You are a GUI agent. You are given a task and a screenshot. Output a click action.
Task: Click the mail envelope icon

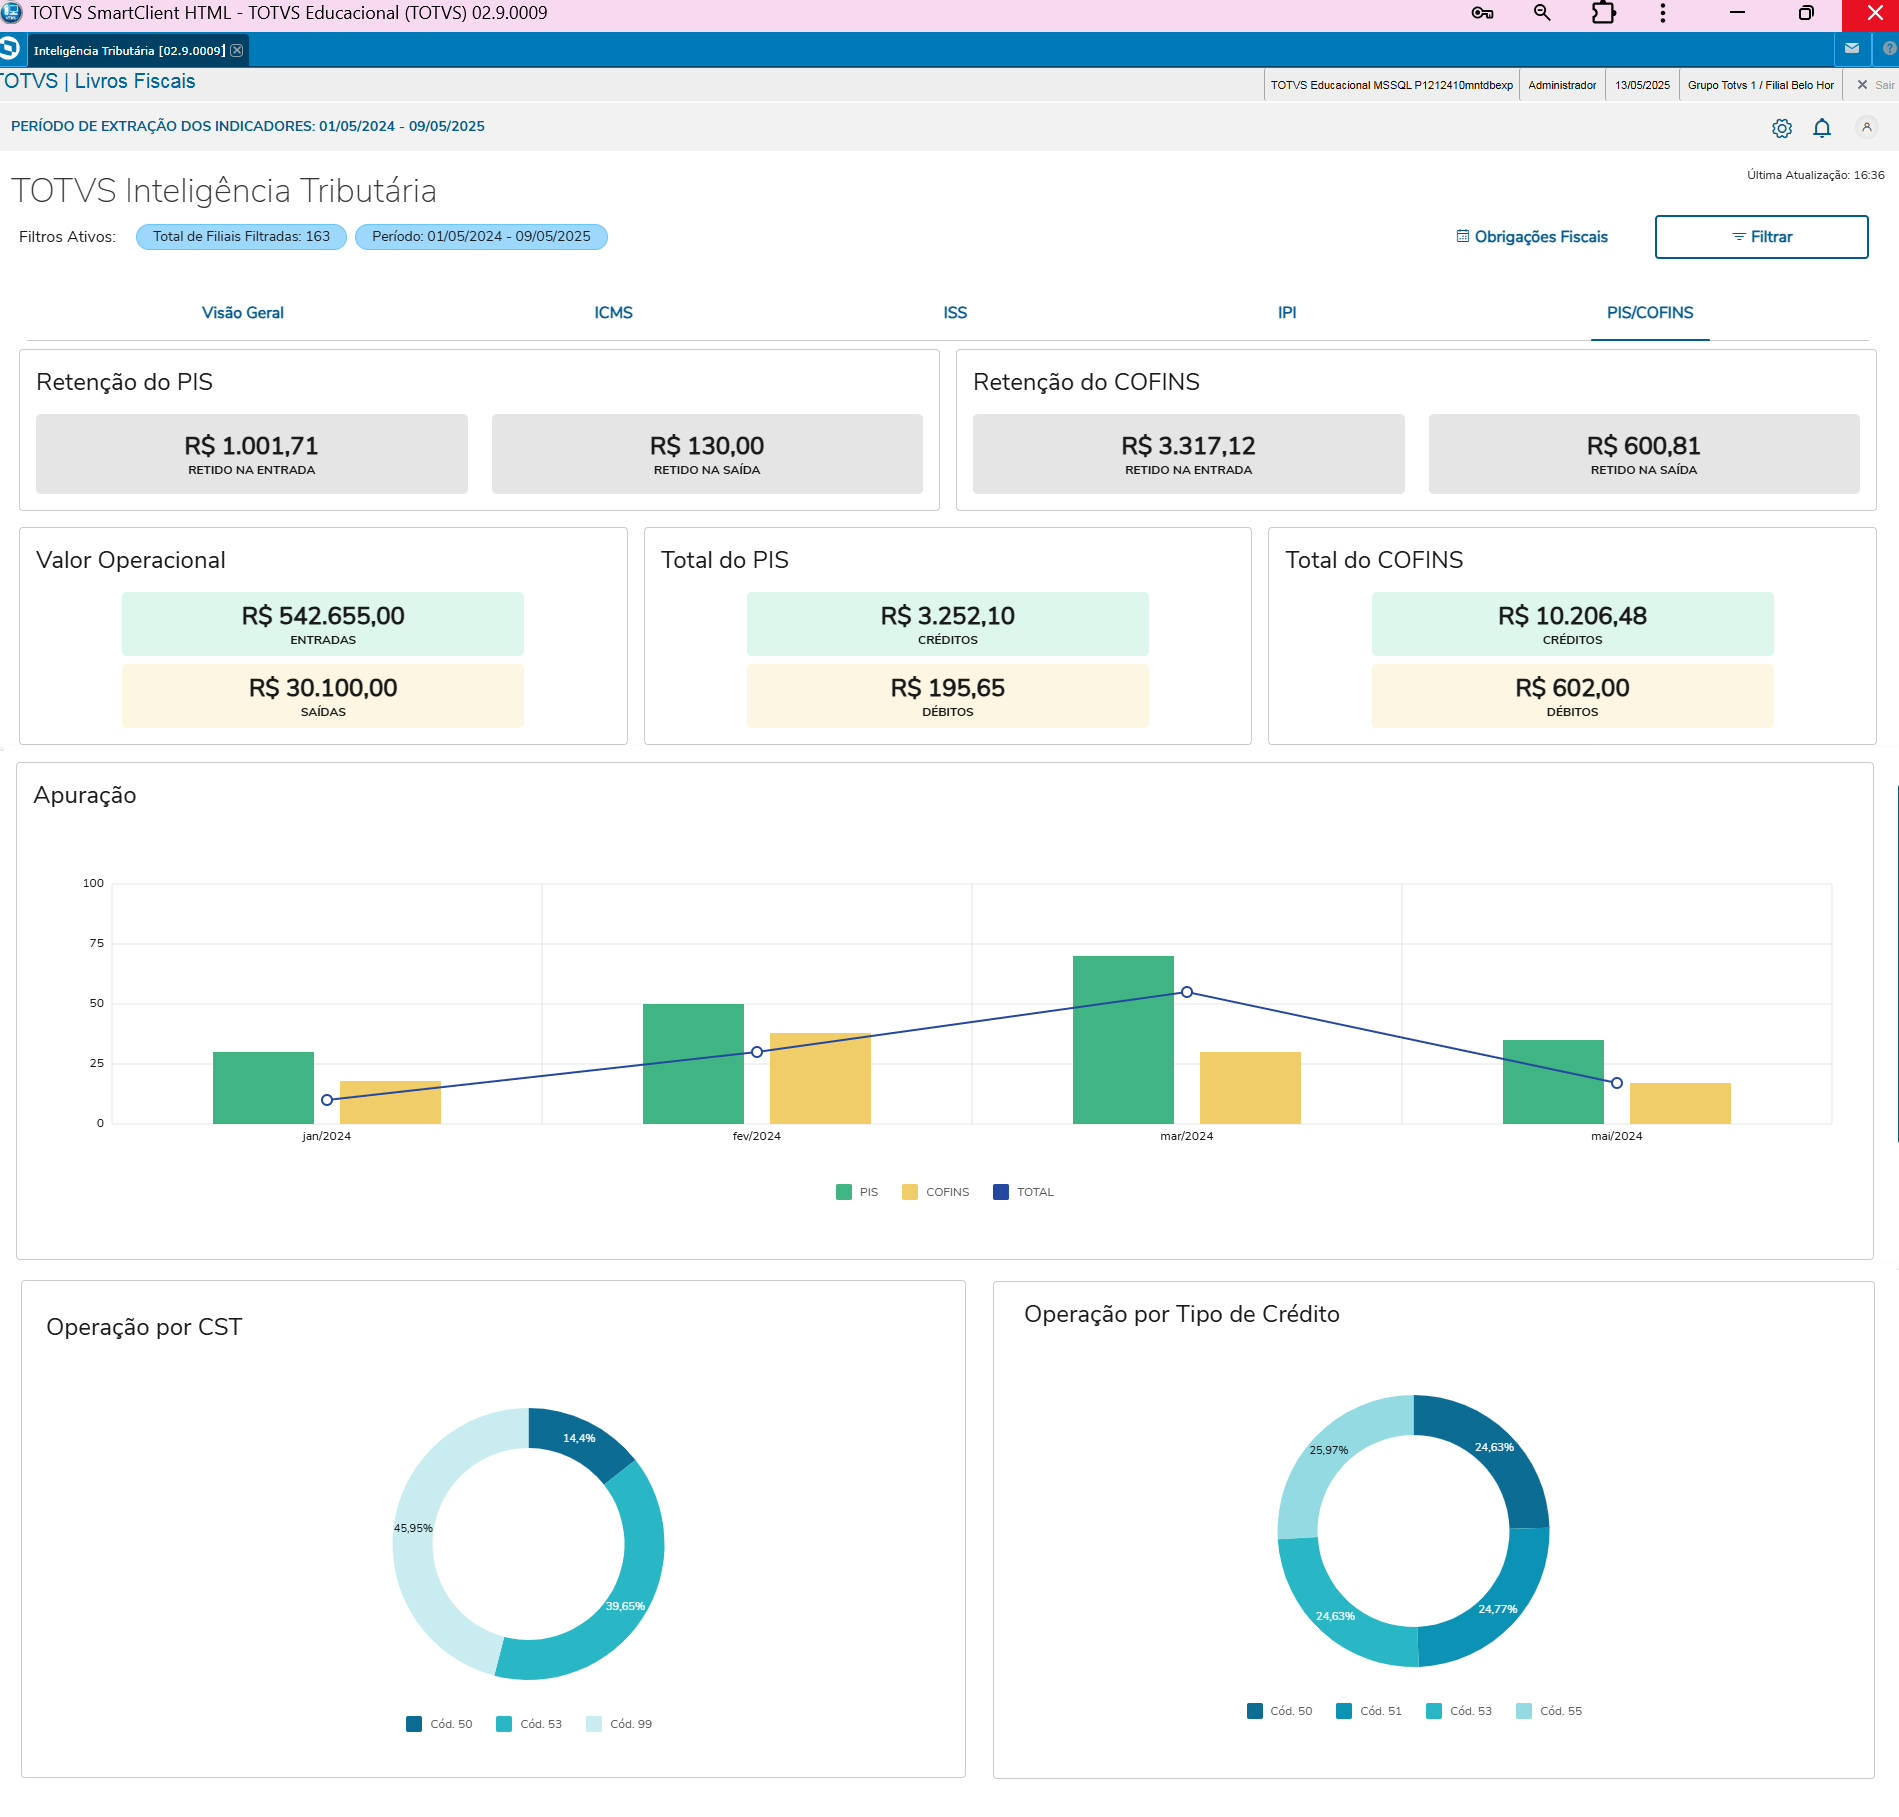[1852, 48]
